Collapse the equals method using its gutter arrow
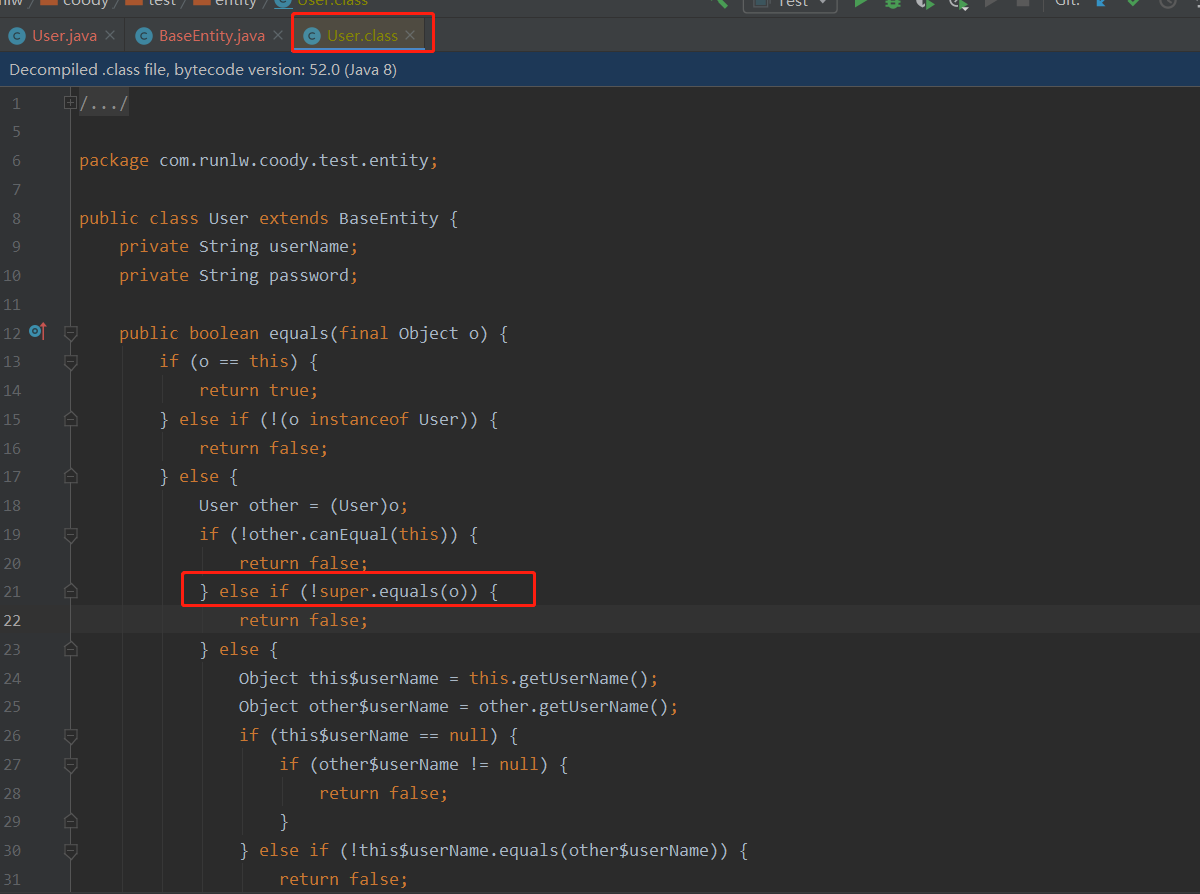 (70, 331)
